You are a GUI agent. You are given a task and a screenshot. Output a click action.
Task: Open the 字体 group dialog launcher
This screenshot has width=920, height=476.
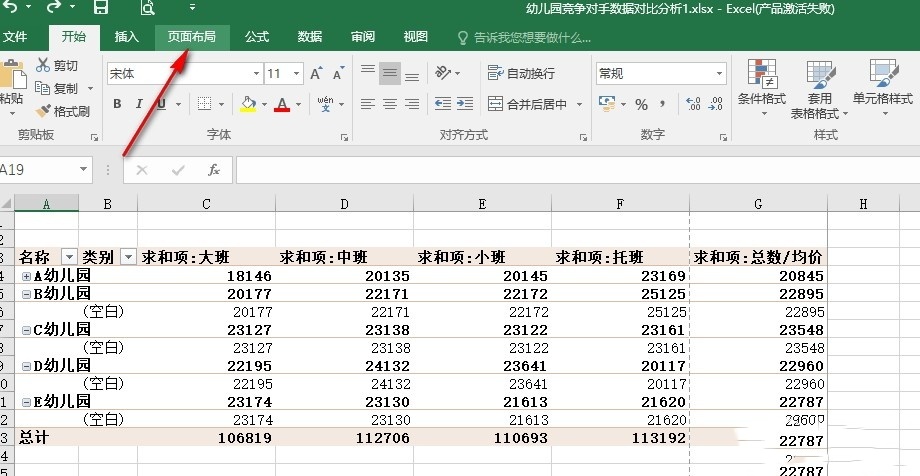click(x=344, y=137)
